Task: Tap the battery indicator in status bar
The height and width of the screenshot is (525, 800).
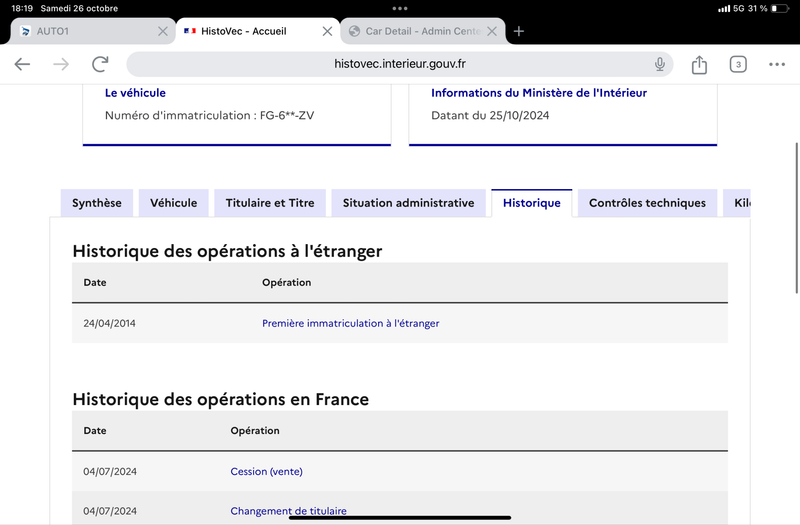Action: [x=781, y=8]
